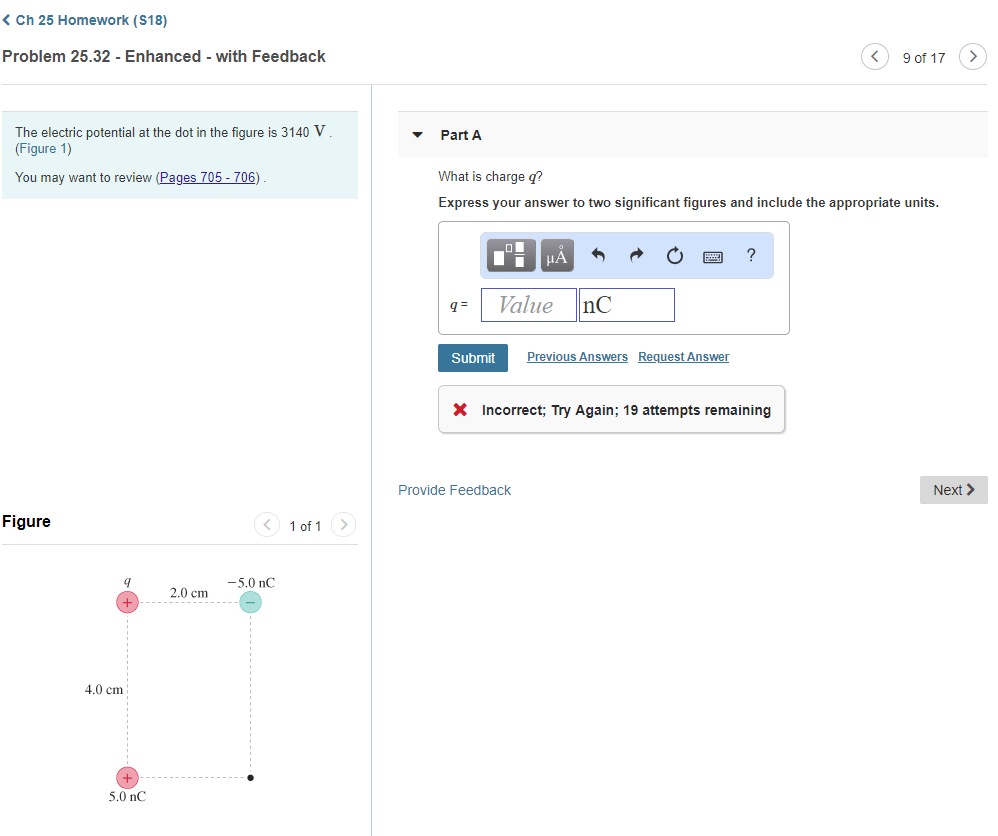Screen dimensions: 998x836
Task: Redo the answer edit
Action: coord(636,256)
